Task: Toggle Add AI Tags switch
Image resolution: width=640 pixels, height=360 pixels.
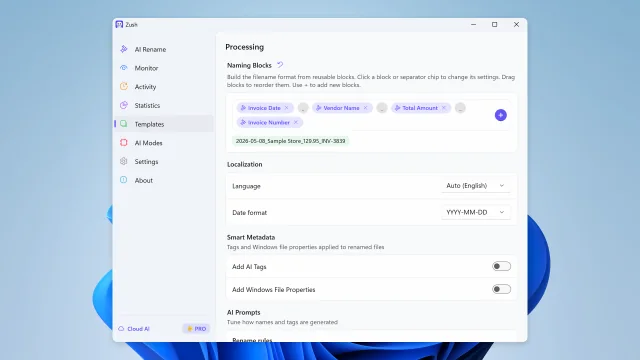Action: 501,266
